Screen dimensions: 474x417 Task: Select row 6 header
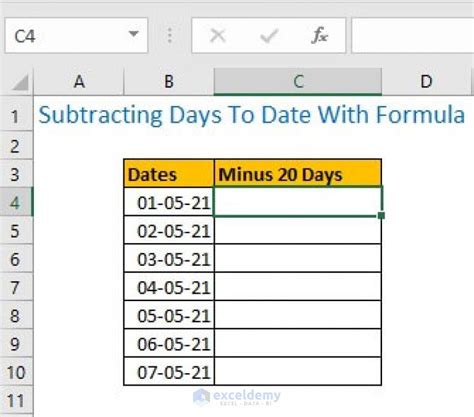coord(16,259)
